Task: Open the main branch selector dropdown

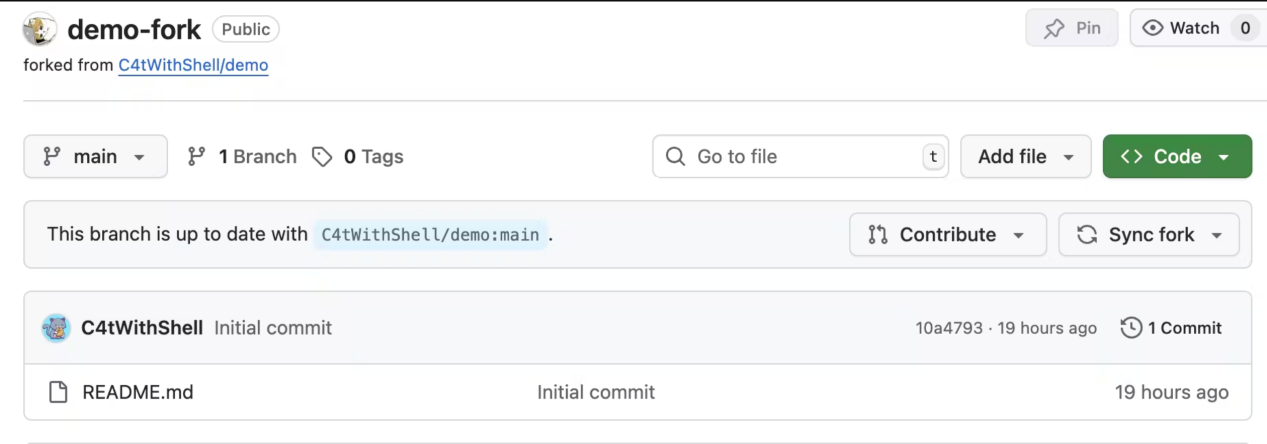Action: 95,157
